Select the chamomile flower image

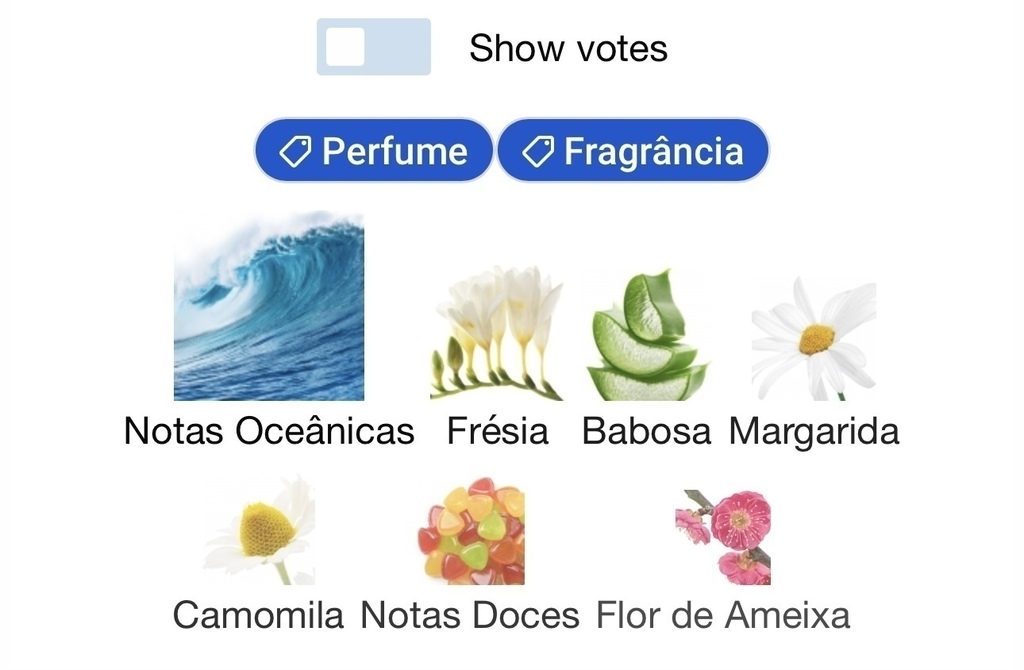coord(259,530)
